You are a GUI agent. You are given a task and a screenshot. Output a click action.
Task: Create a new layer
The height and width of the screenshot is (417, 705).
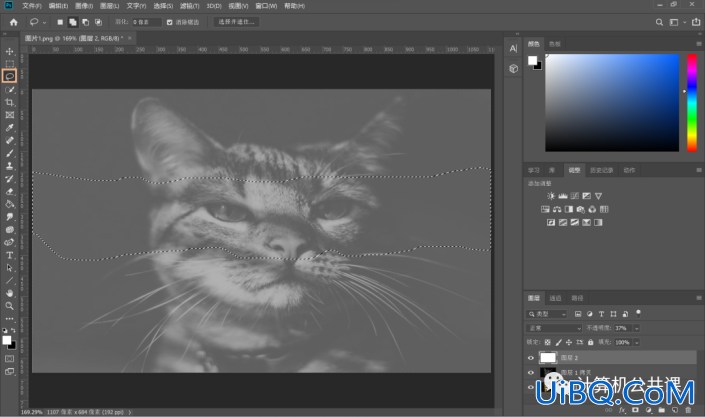point(675,410)
